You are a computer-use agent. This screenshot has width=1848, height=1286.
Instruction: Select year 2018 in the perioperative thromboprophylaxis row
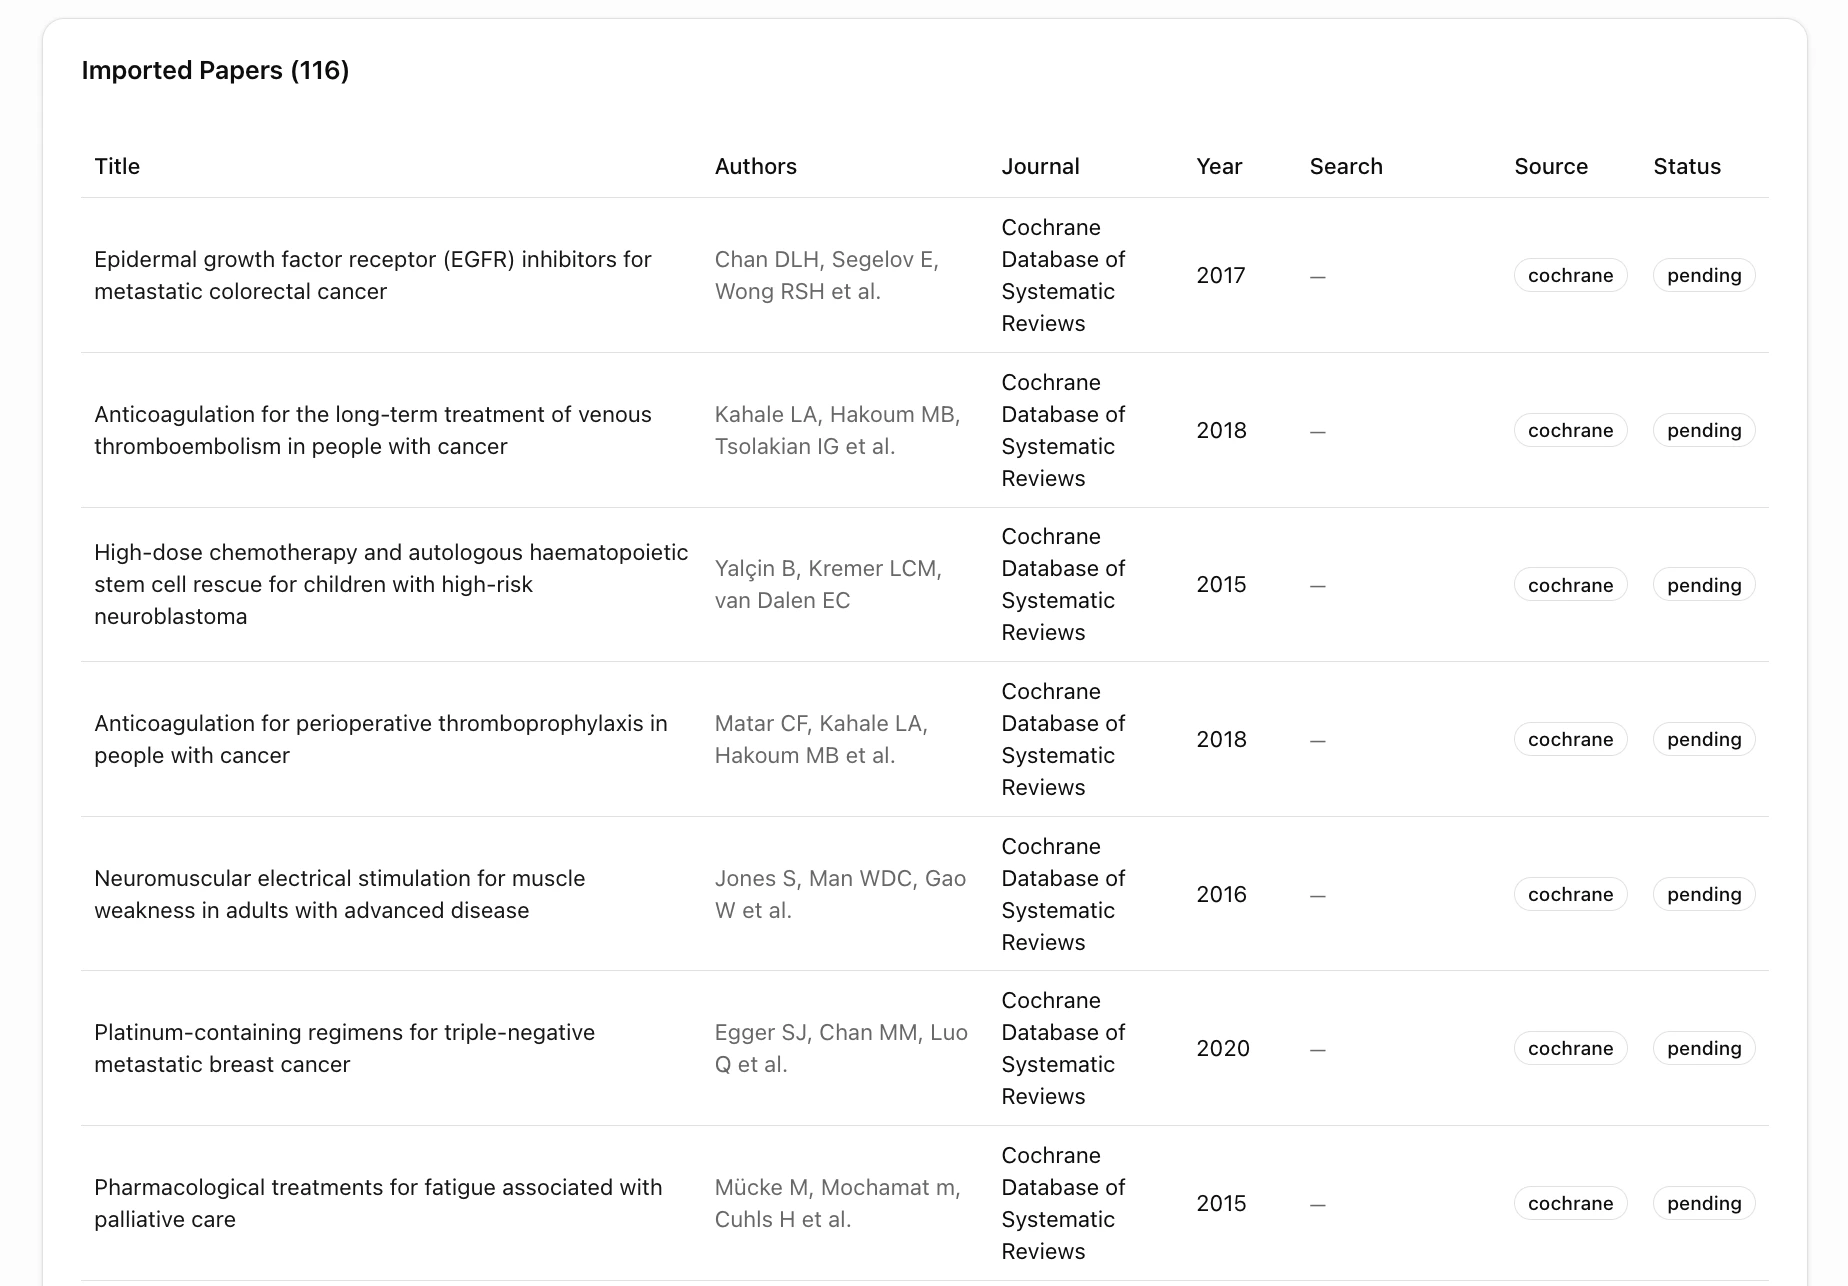(1222, 739)
